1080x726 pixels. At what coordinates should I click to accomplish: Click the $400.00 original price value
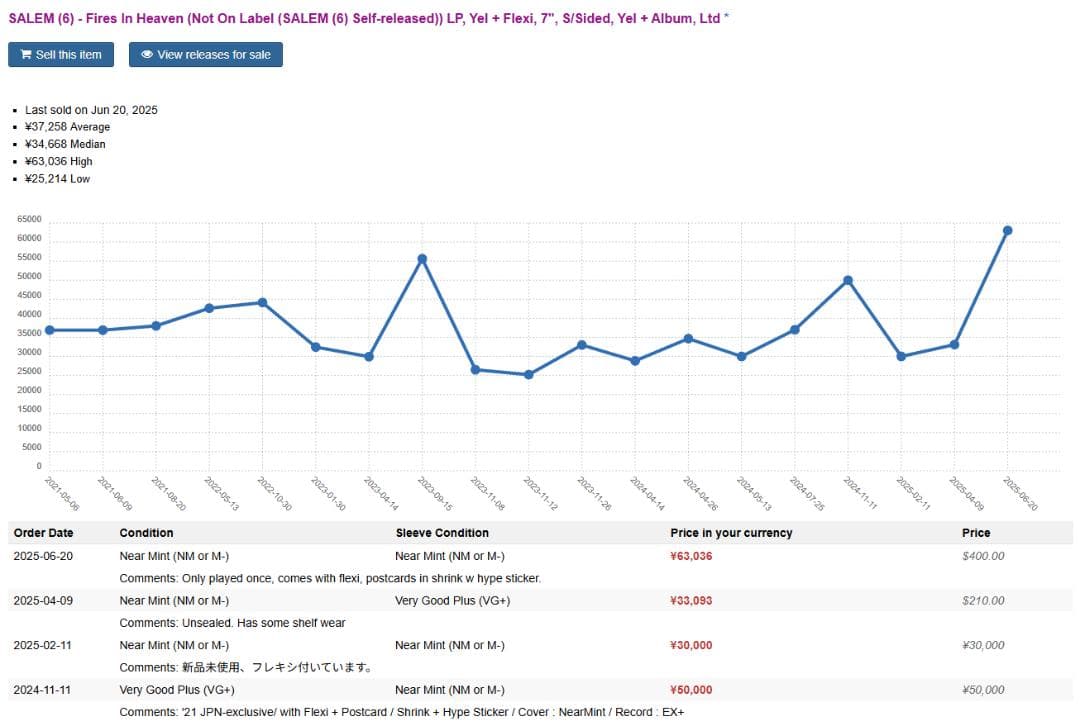point(983,557)
